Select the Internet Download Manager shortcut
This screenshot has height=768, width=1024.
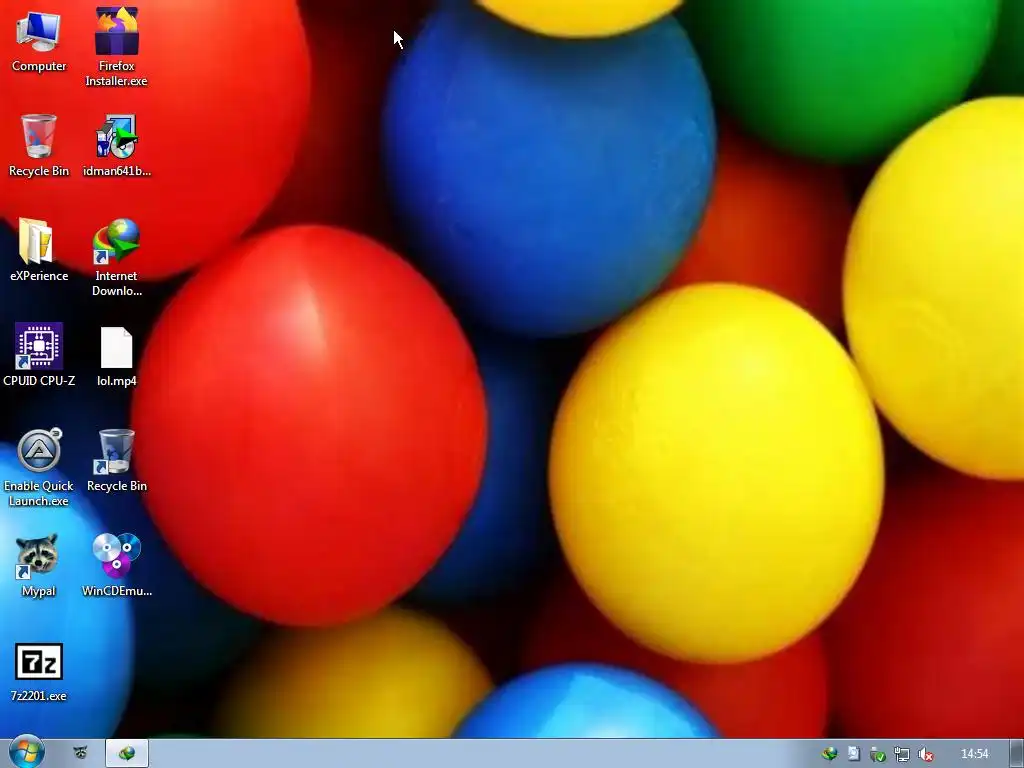116,257
